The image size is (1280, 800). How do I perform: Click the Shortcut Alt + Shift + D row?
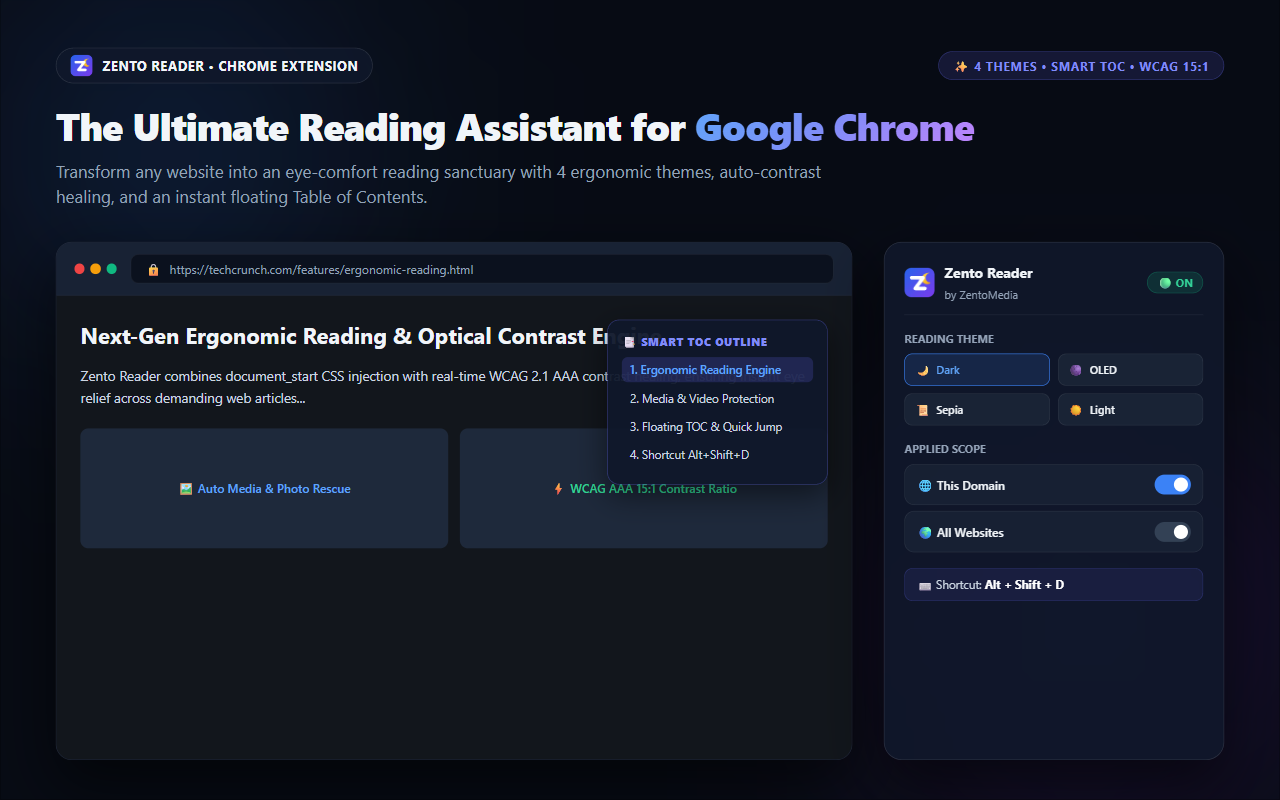tap(1054, 585)
